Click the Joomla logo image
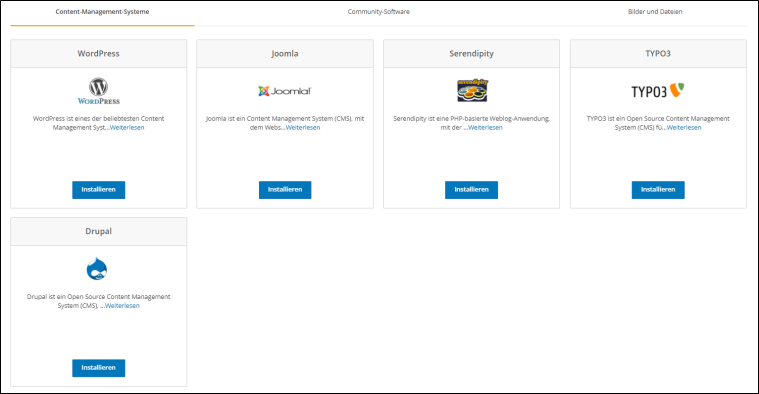This screenshot has height=394, width=759. (285, 91)
